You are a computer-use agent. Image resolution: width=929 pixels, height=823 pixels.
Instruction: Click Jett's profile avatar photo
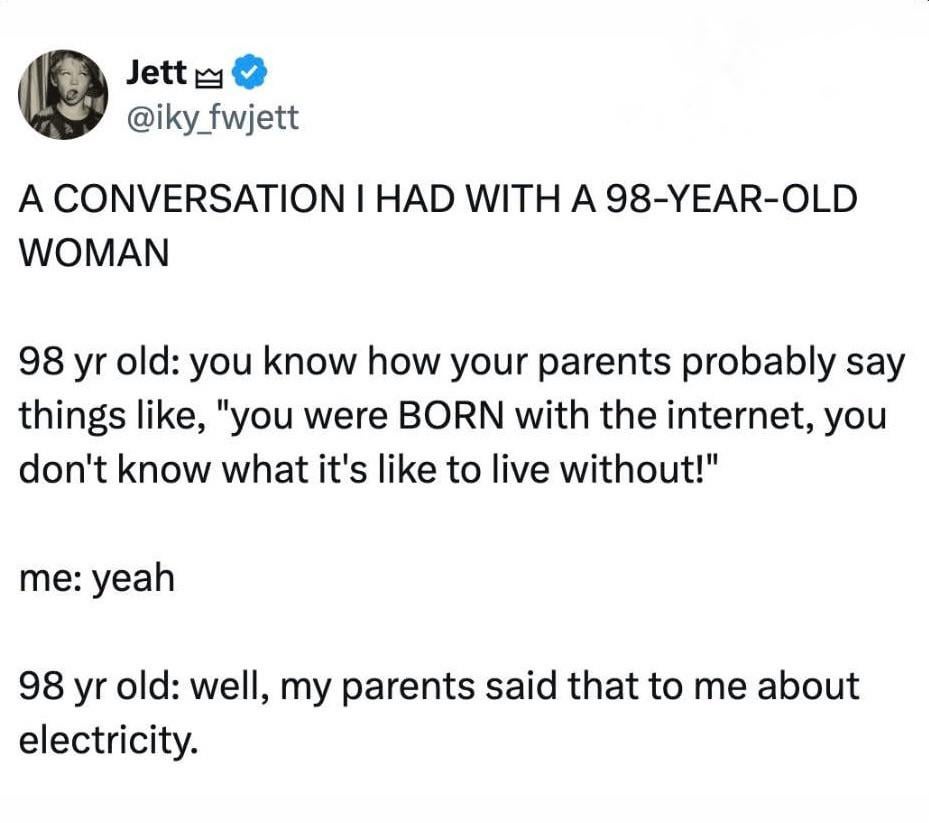point(63,94)
